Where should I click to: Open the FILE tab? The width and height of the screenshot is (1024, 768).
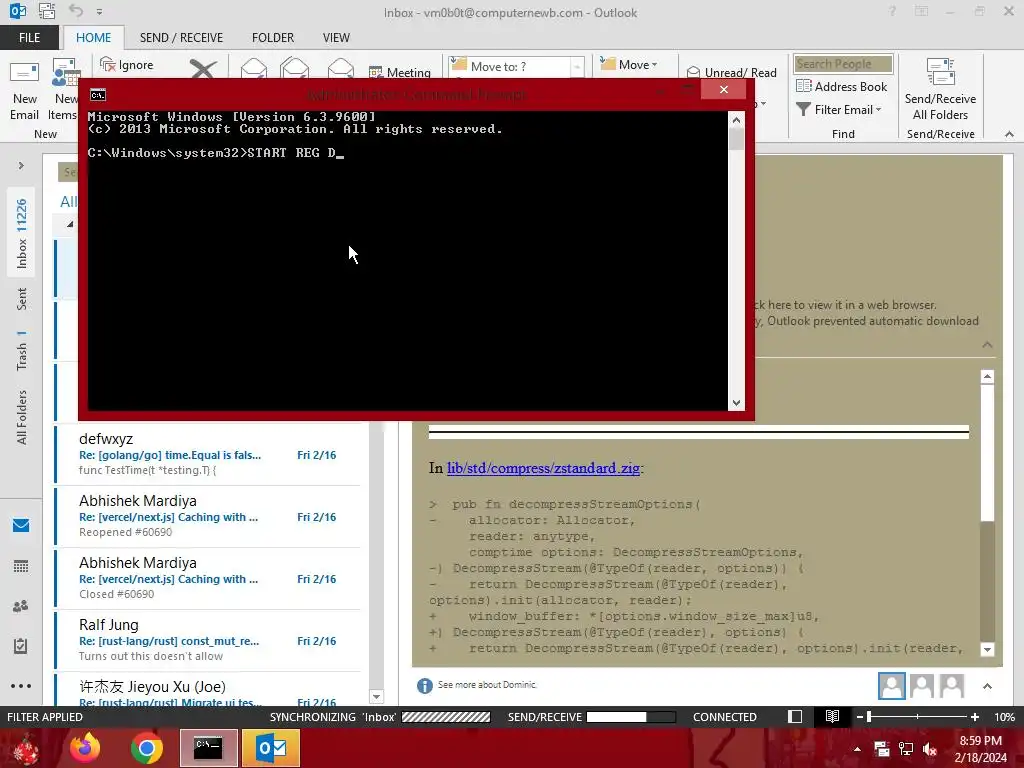pyautogui.click(x=29, y=37)
